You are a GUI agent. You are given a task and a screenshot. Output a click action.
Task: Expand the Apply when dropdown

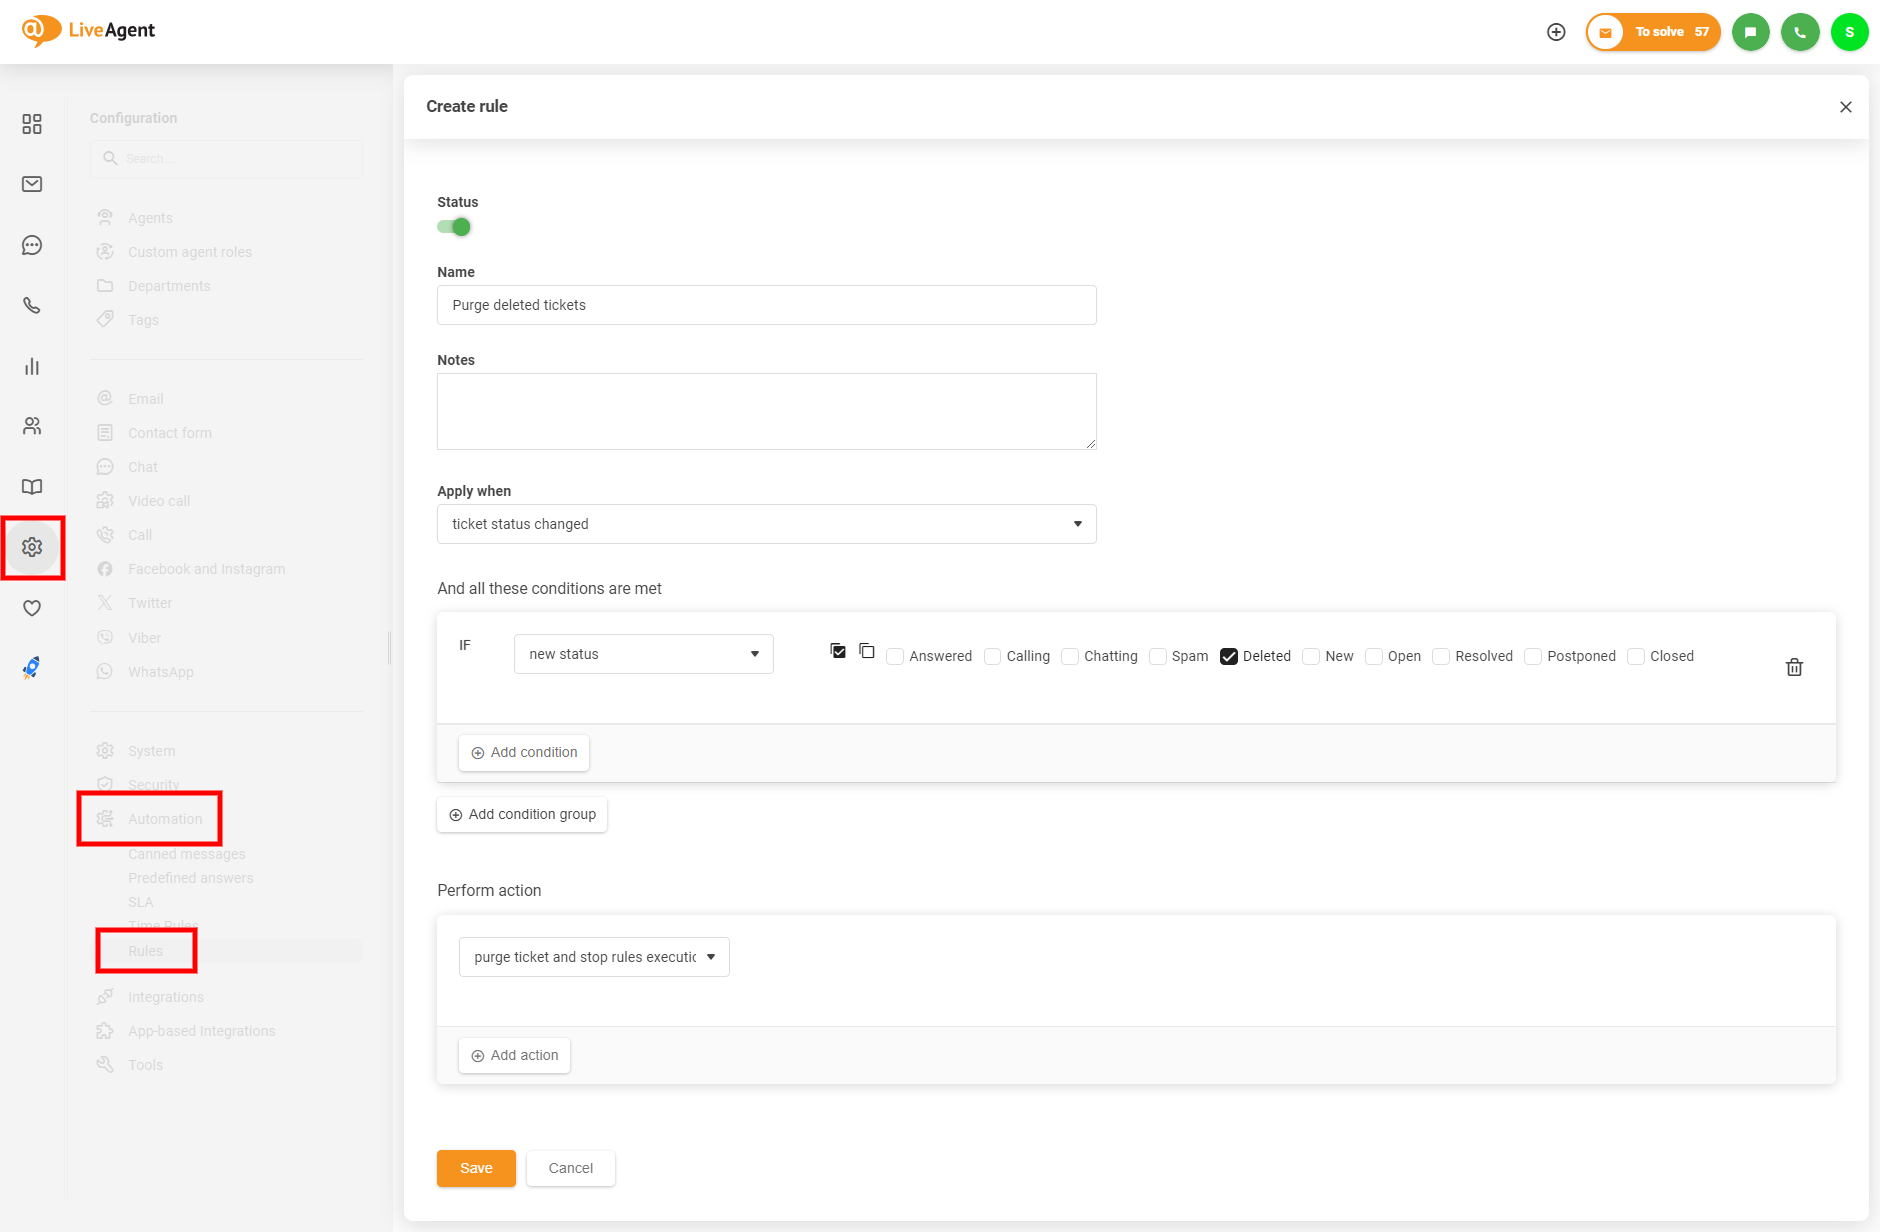coord(766,524)
